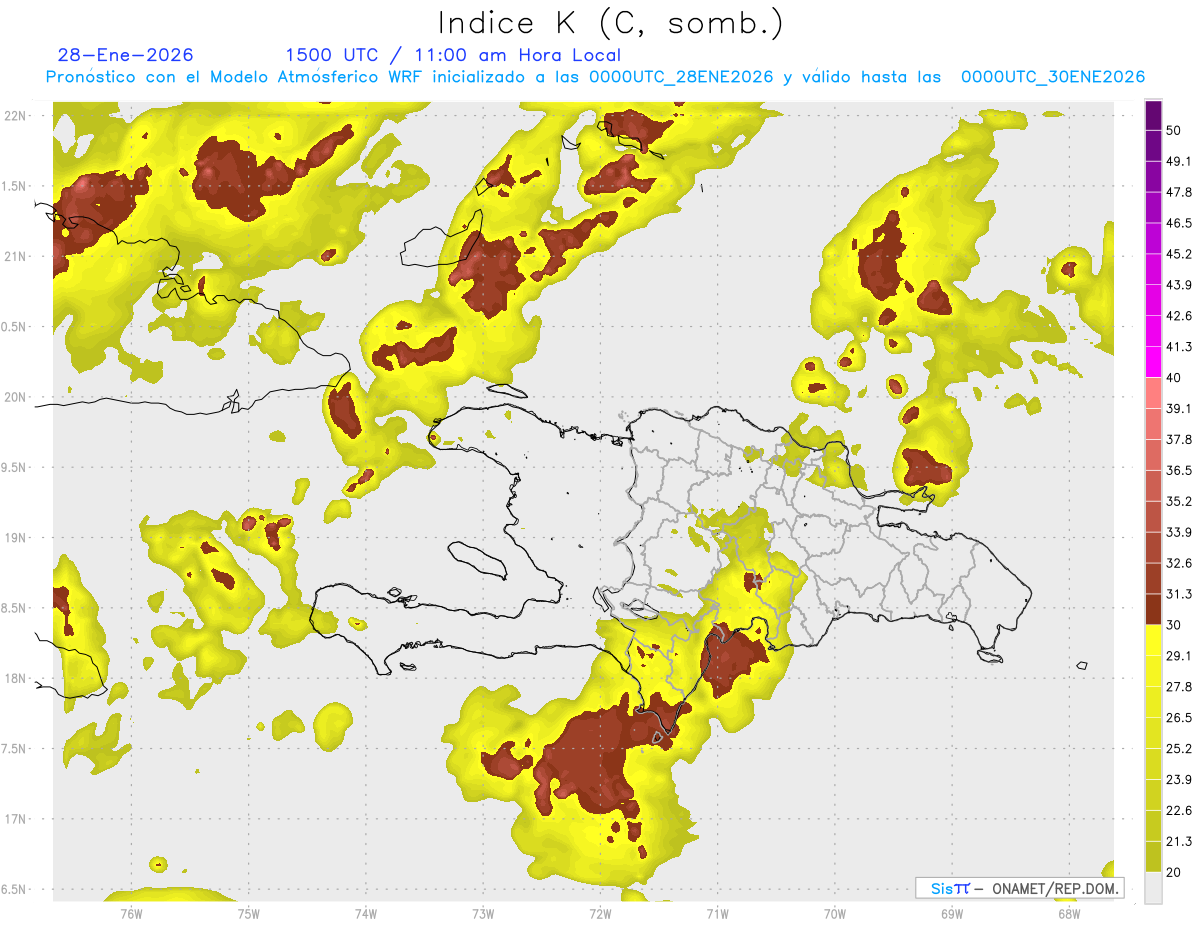This screenshot has width=1200, height=927.
Task: Pick the grey swatch below 20 on the scale
Action: (x=1153, y=888)
